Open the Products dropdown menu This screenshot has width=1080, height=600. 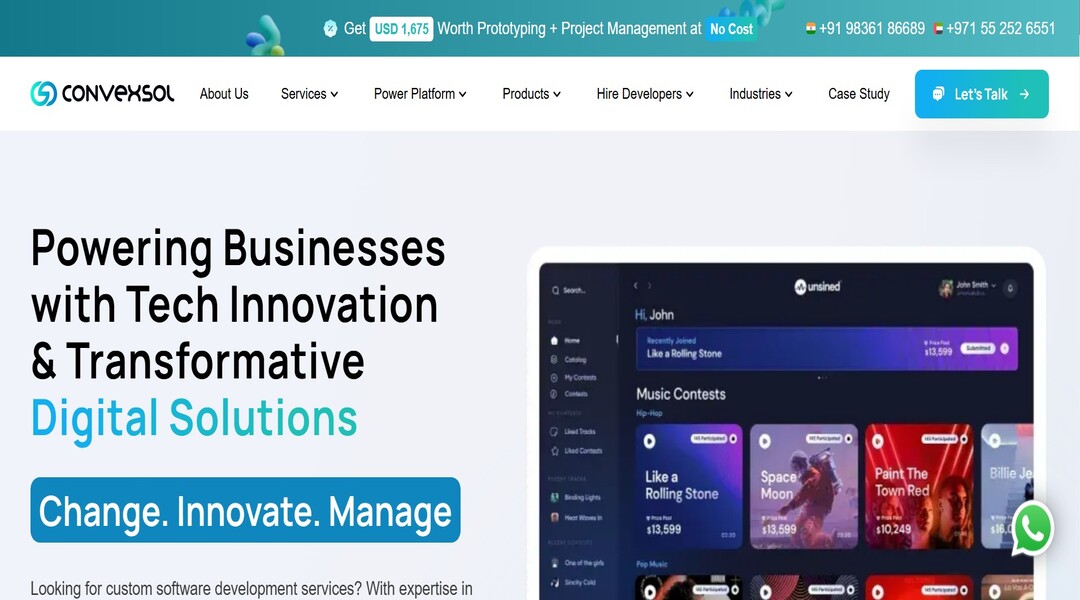532,94
